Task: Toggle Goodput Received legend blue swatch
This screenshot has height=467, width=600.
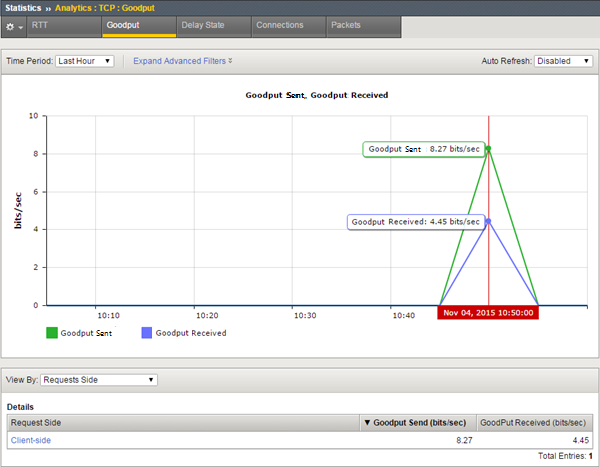Action: (x=146, y=333)
